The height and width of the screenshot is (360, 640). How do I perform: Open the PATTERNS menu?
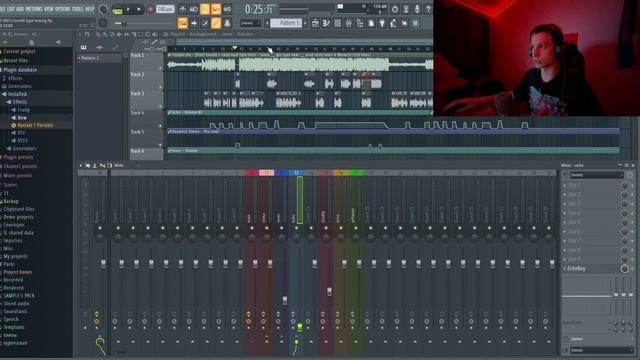[x=34, y=9]
